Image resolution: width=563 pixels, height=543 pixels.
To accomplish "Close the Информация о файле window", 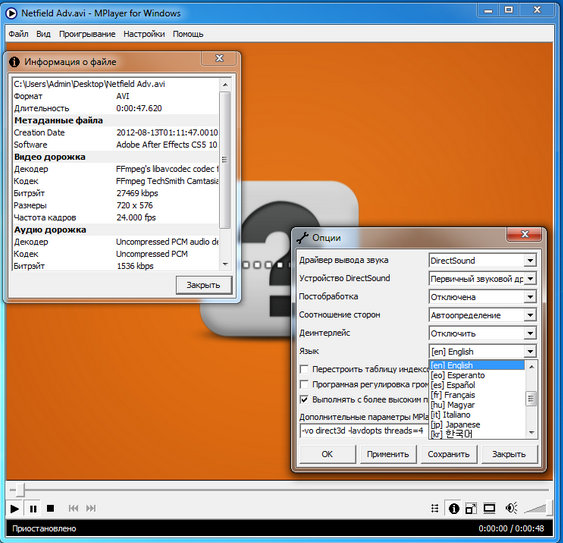I will tap(219, 58).
